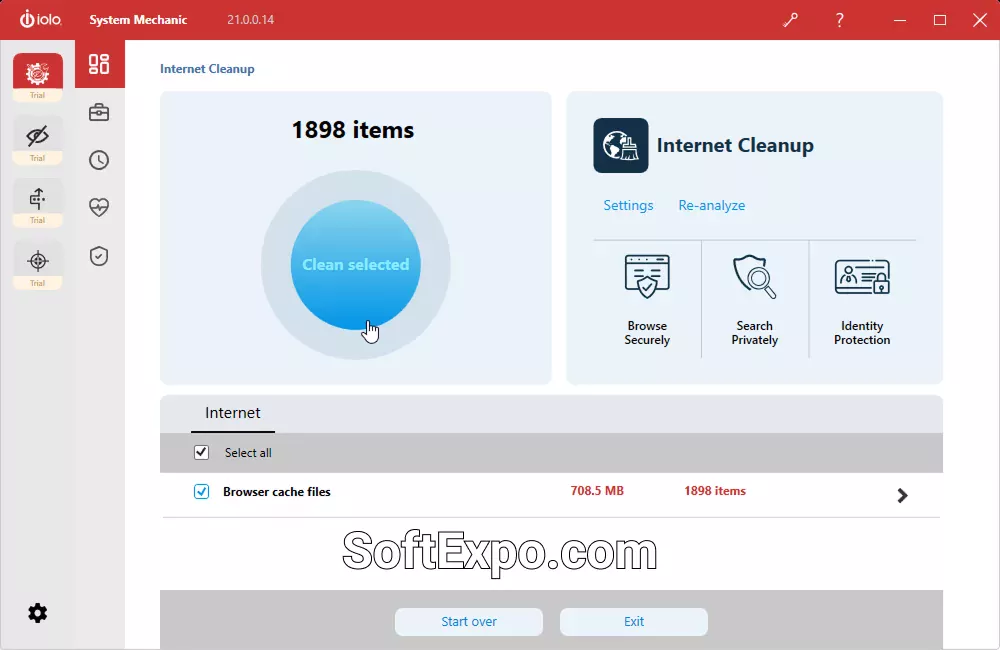
Task: Open Settings via the settings gear at bottom left
Action: 37,613
